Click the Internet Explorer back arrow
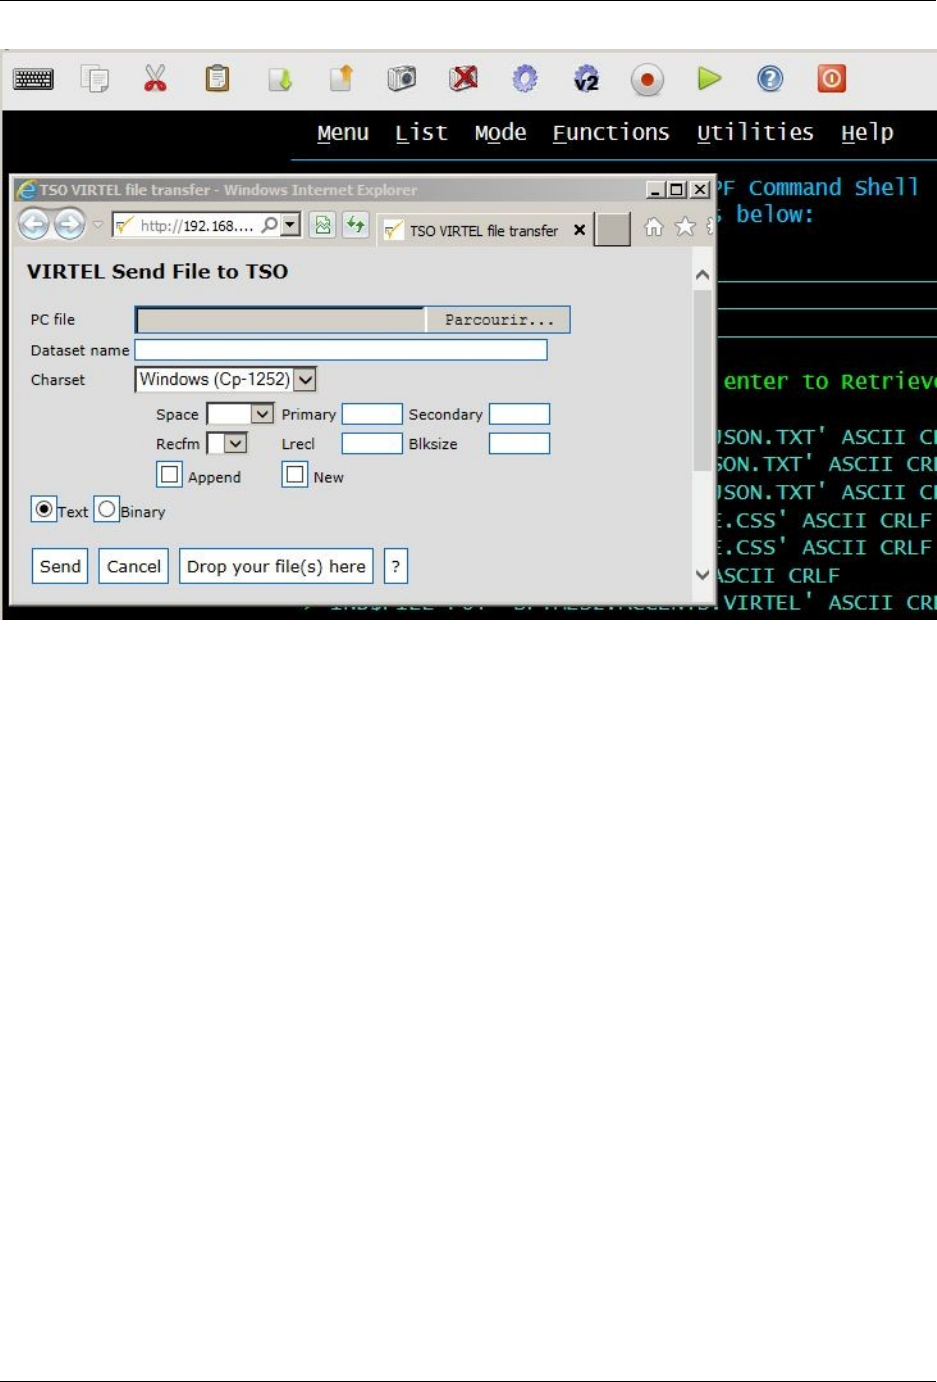Image resolution: width=937 pixels, height=1382 pixels. click(34, 225)
